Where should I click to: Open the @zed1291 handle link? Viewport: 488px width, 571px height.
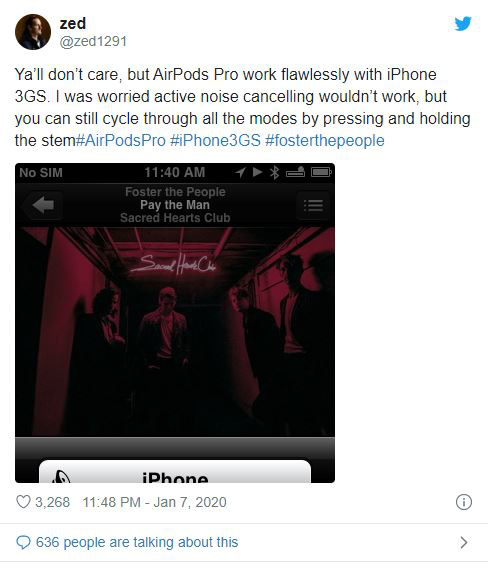tap(93, 41)
